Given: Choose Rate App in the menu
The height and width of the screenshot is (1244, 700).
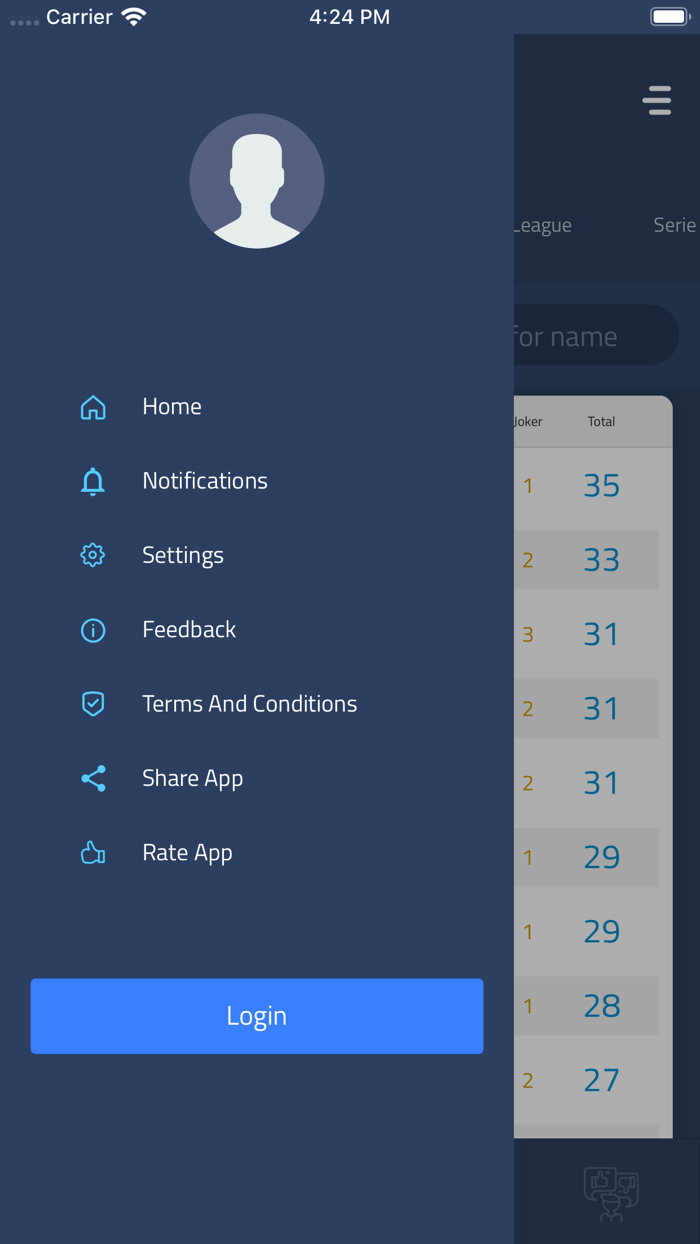Looking at the screenshot, I should point(187,853).
